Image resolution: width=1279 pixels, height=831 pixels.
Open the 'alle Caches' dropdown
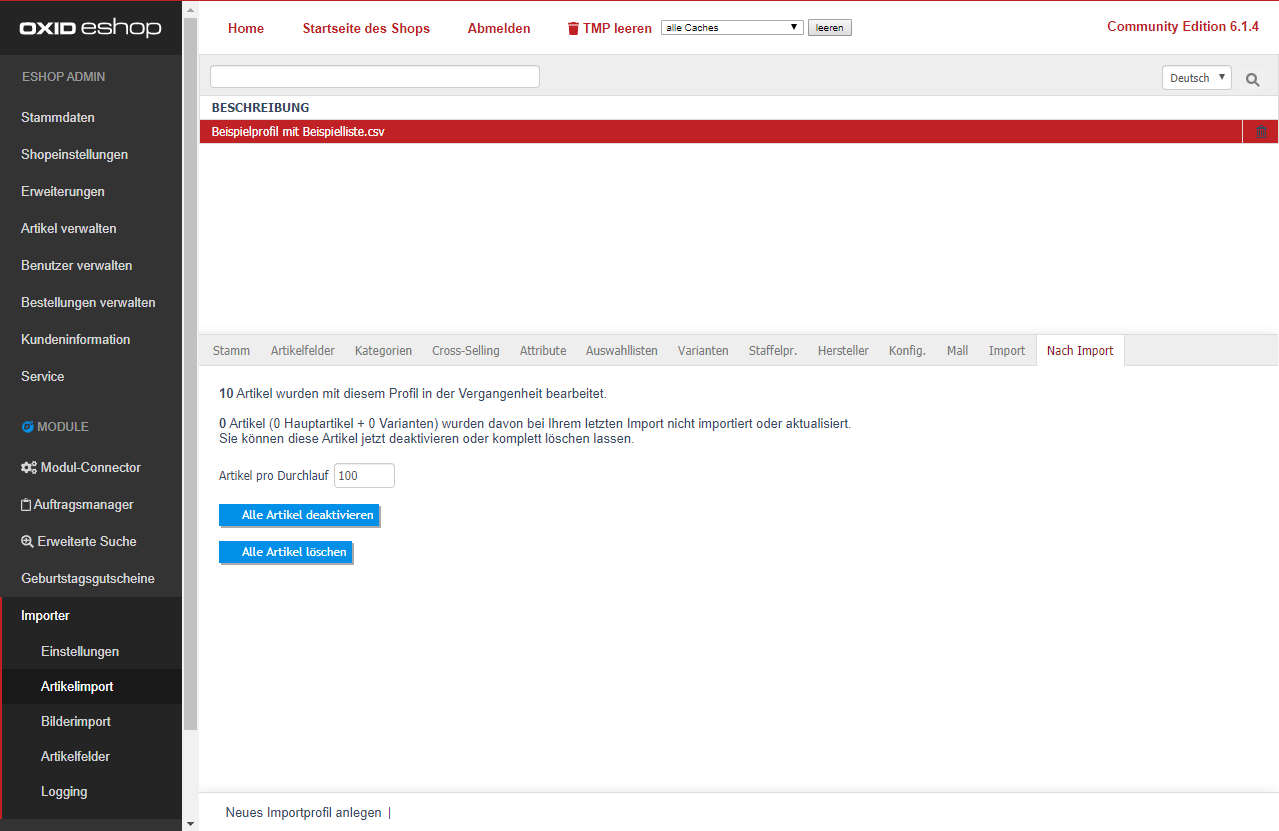pyautogui.click(x=732, y=28)
